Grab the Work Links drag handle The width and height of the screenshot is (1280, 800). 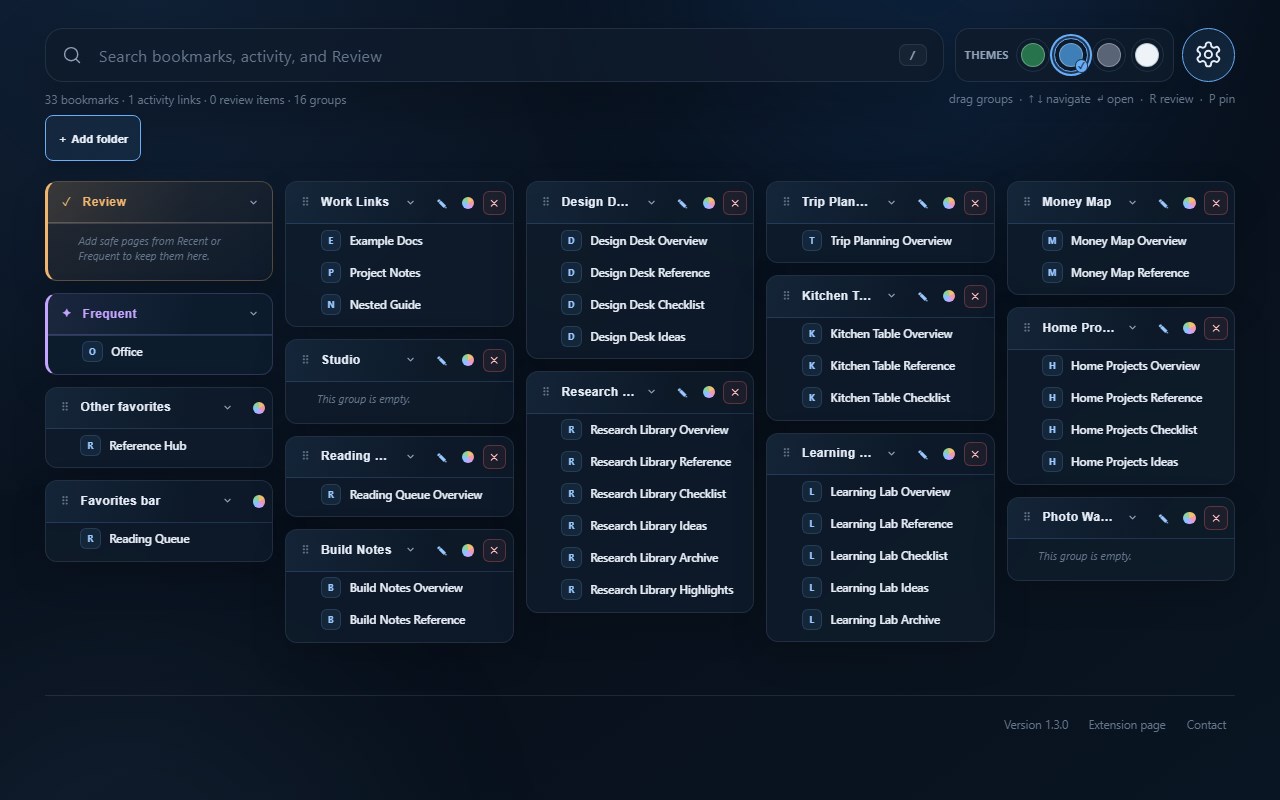(x=306, y=202)
